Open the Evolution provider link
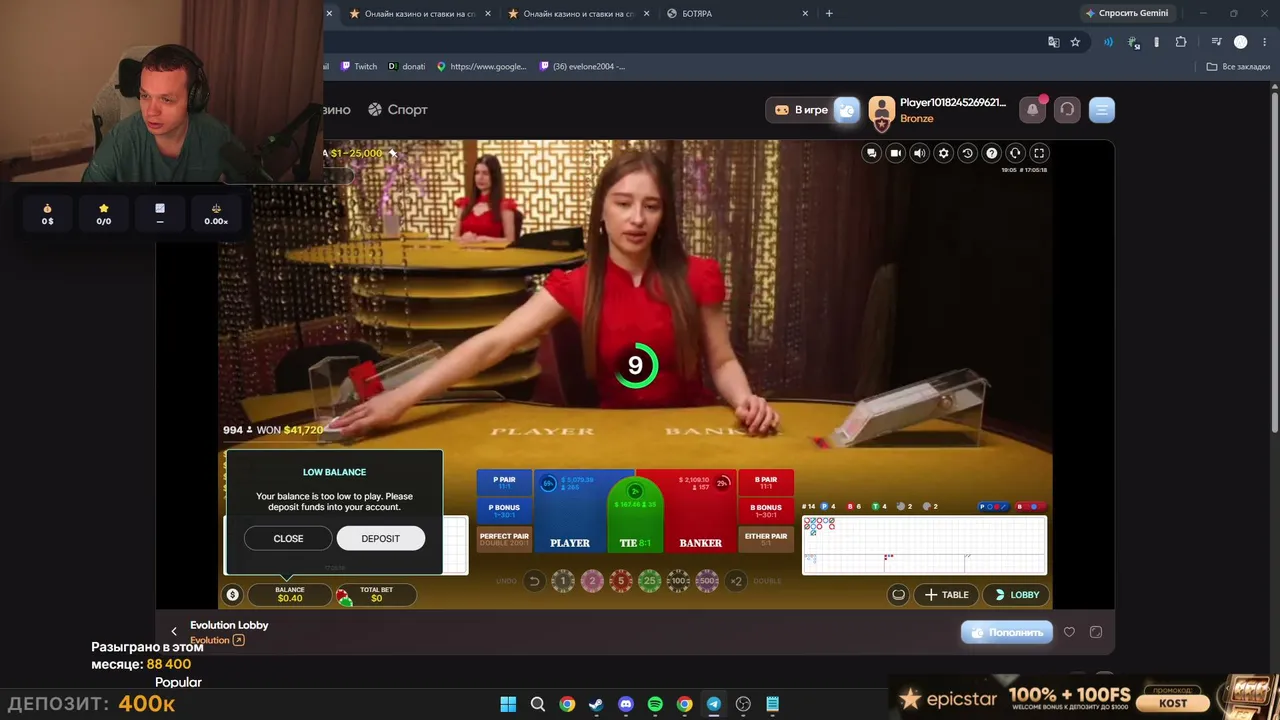 [x=217, y=640]
